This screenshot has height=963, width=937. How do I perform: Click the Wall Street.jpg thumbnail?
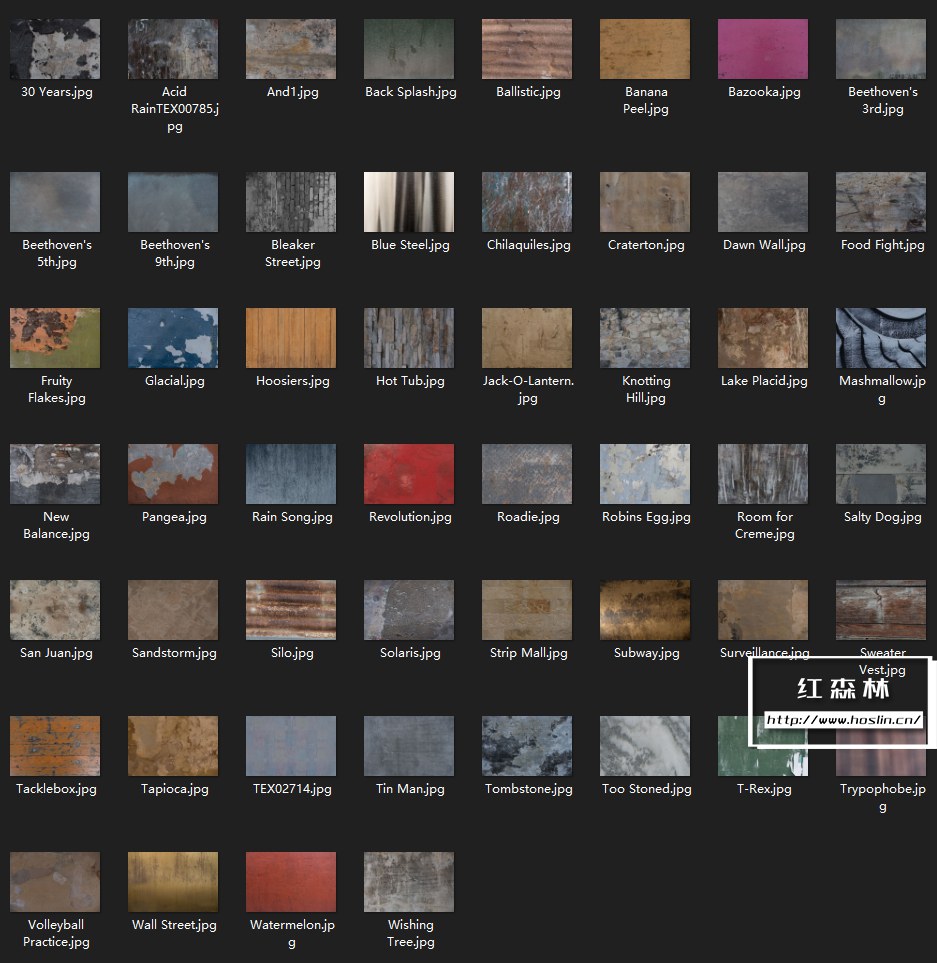[x=173, y=882]
